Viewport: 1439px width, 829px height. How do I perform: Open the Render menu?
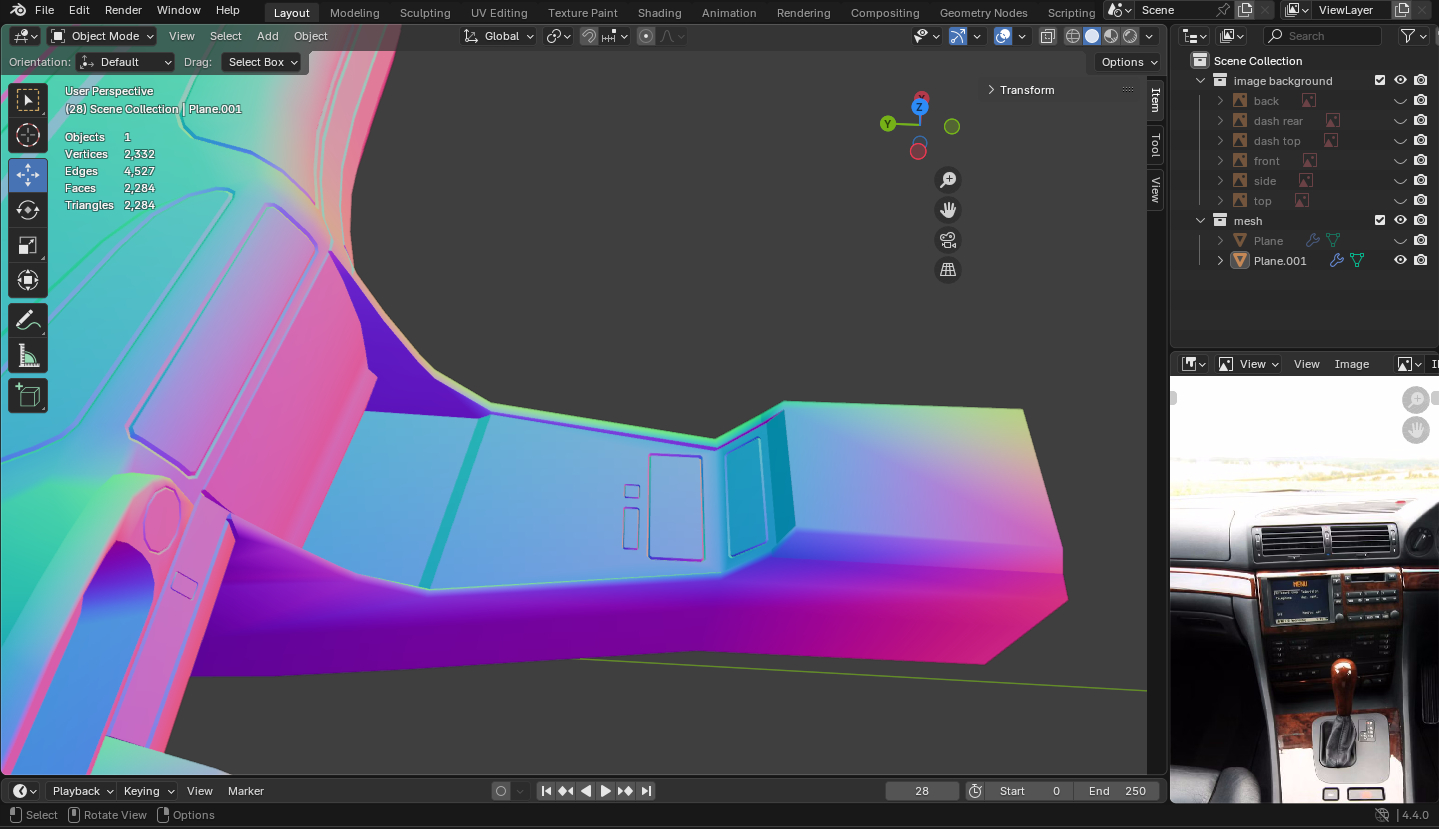coord(123,10)
